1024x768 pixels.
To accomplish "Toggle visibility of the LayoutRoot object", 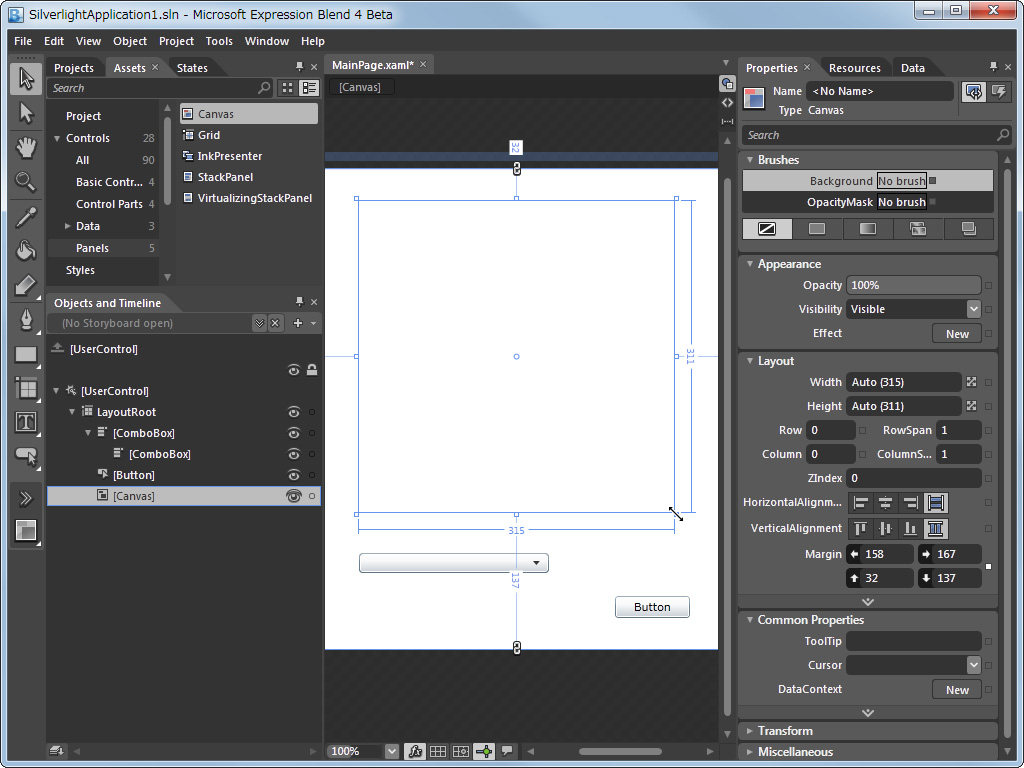I will 293,411.
